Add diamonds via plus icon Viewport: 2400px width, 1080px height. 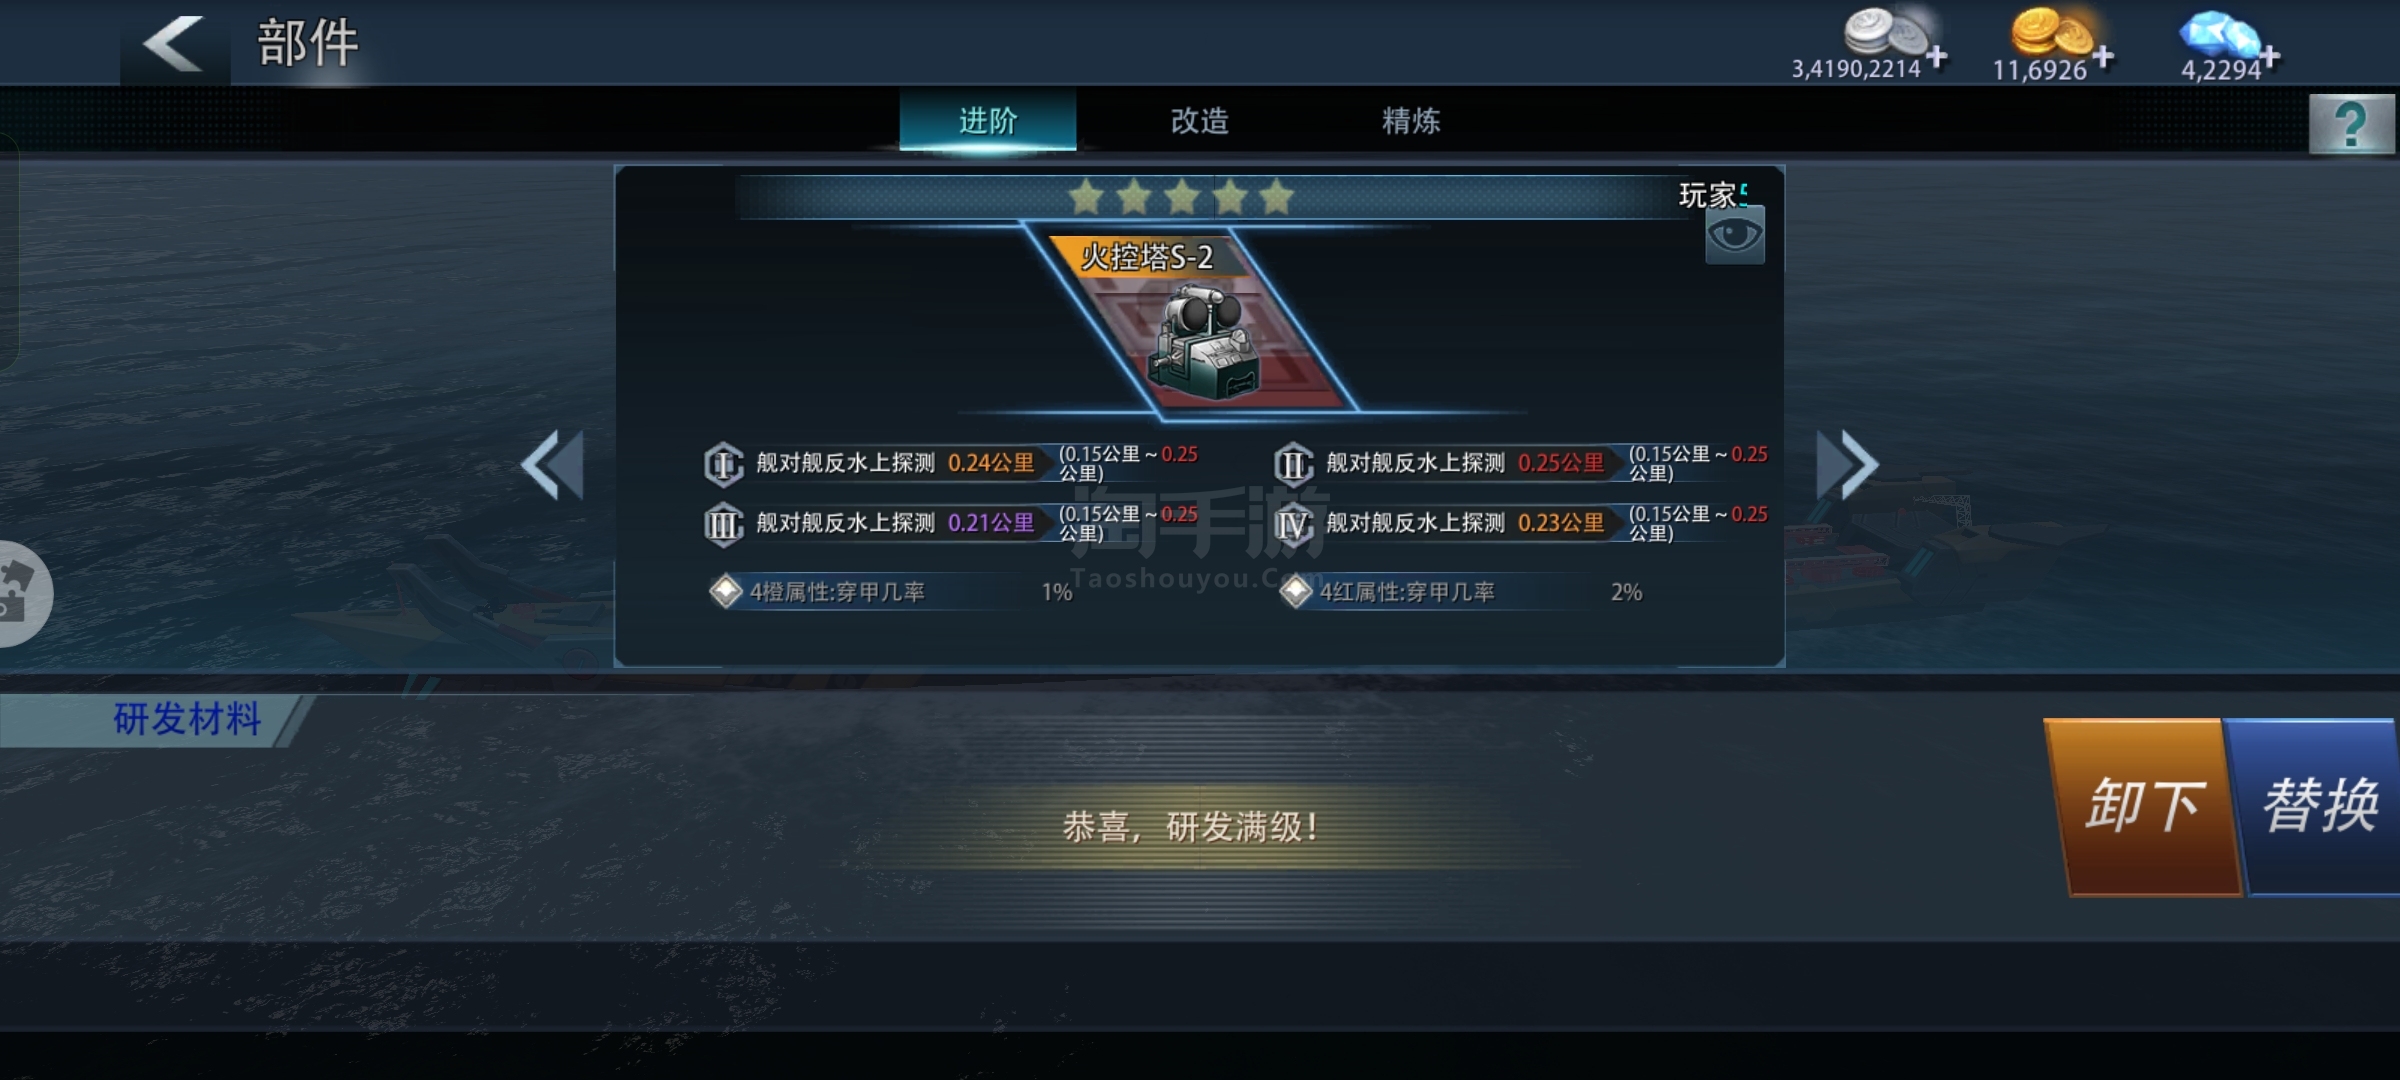tap(2270, 56)
